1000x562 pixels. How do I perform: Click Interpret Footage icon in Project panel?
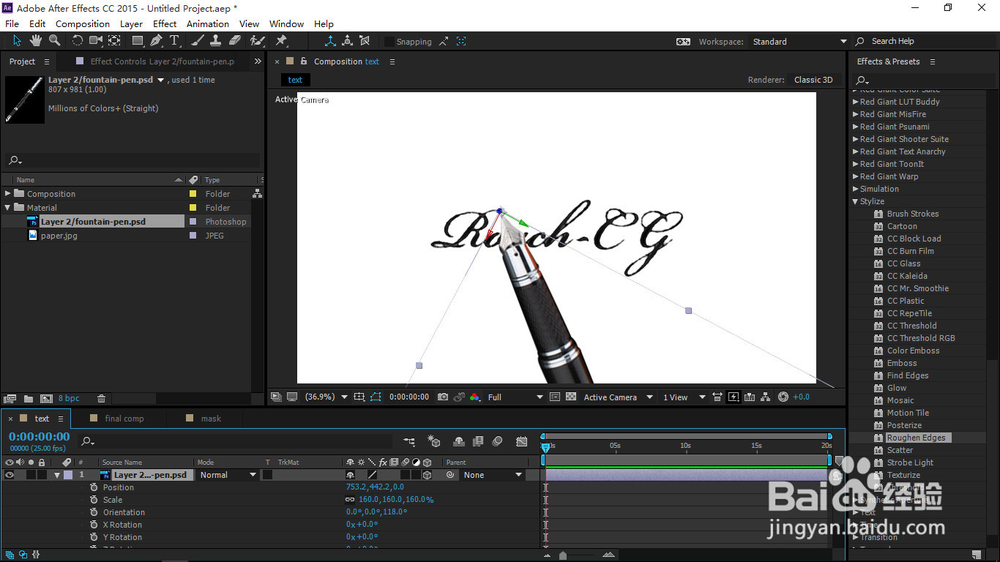10,399
